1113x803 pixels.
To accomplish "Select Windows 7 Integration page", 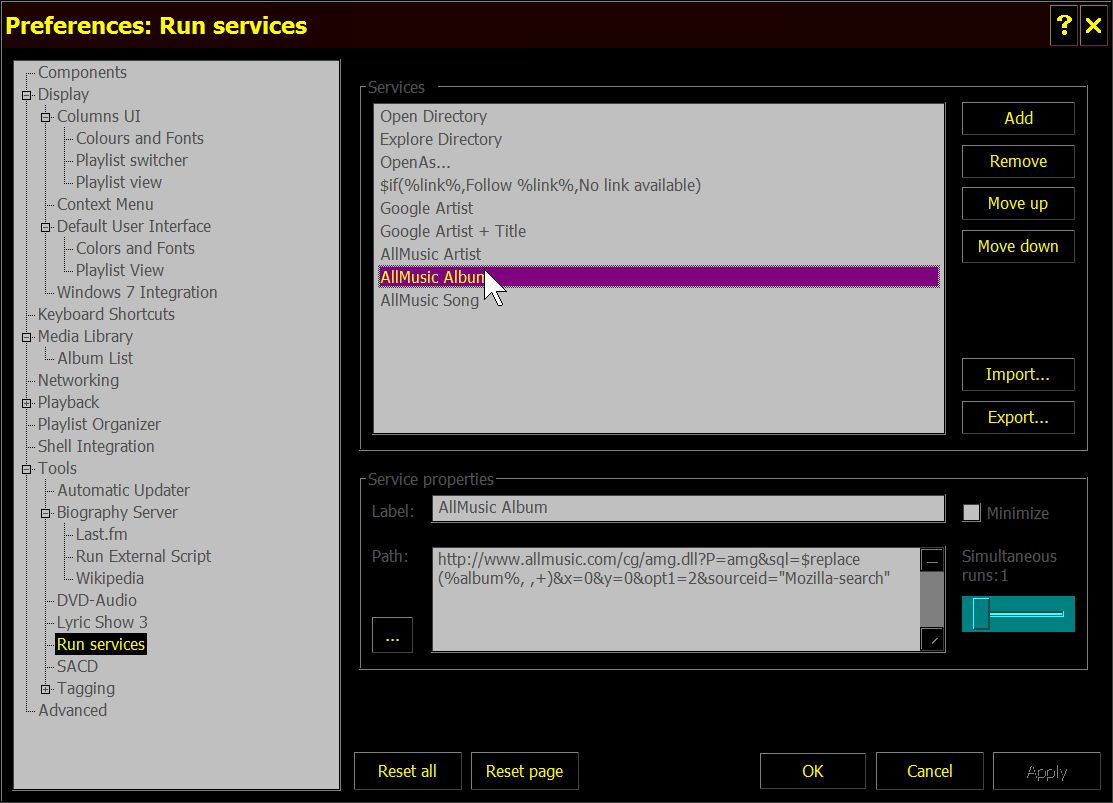I will (x=137, y=293).
